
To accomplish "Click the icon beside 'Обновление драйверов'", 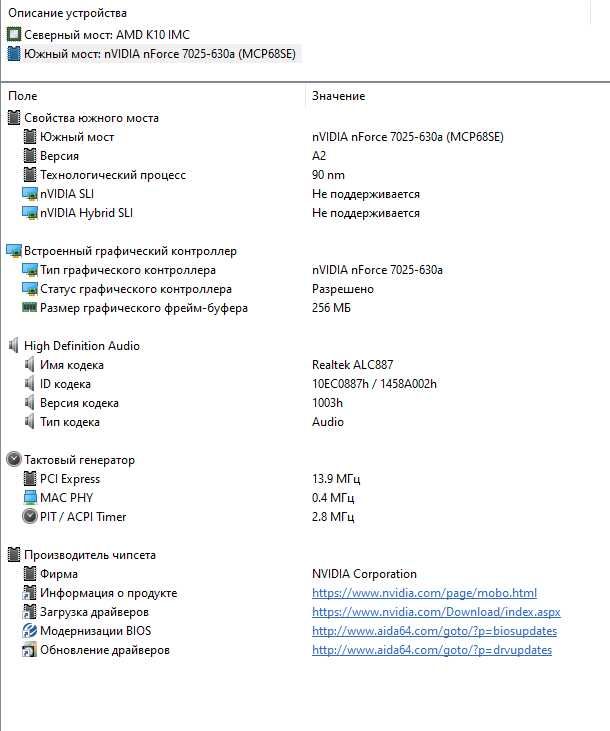I will (x=29, y=650).
